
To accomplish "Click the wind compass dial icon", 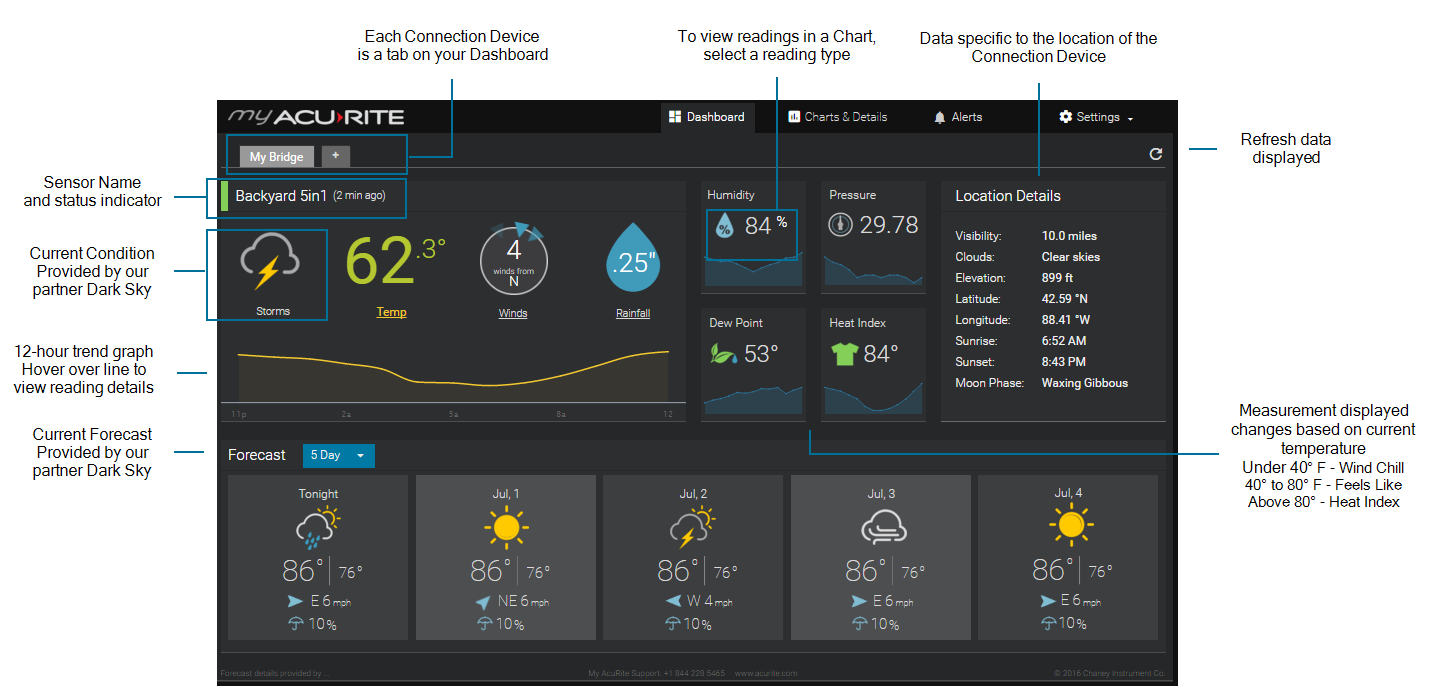I will pos(513,258).
